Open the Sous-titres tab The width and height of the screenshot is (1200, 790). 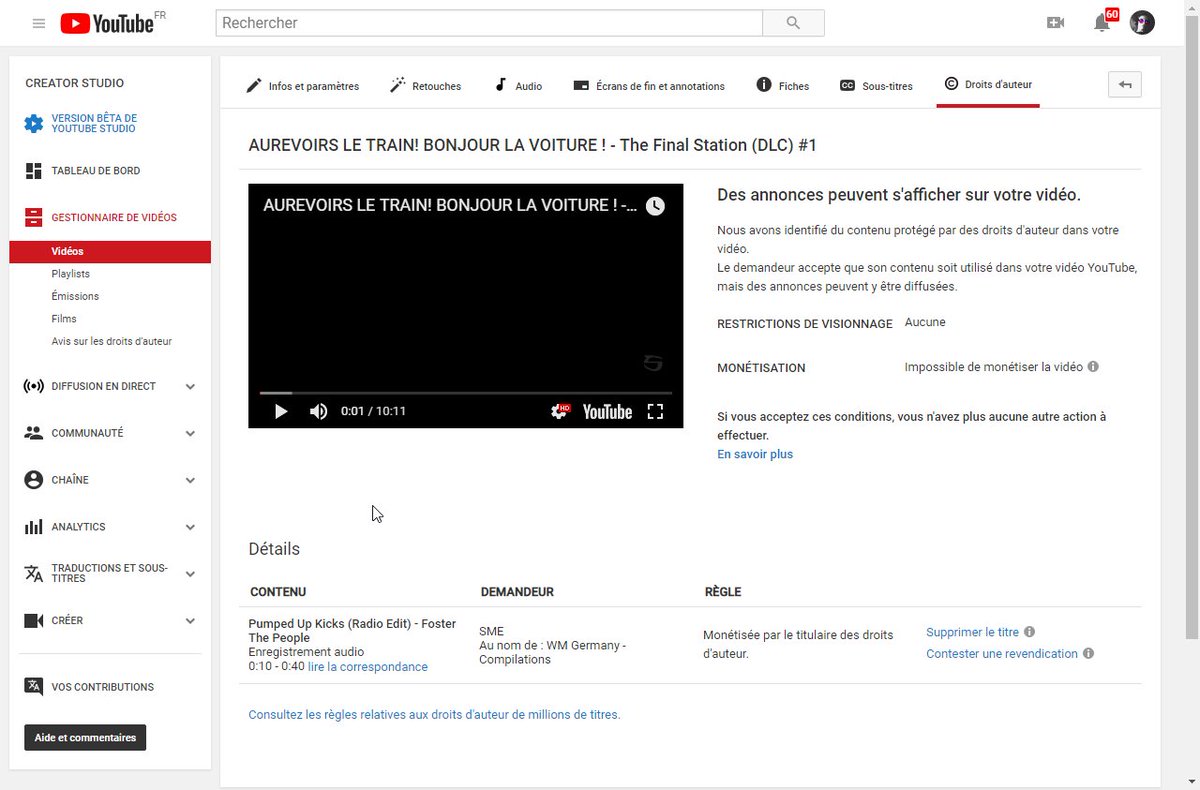(876, 86)
